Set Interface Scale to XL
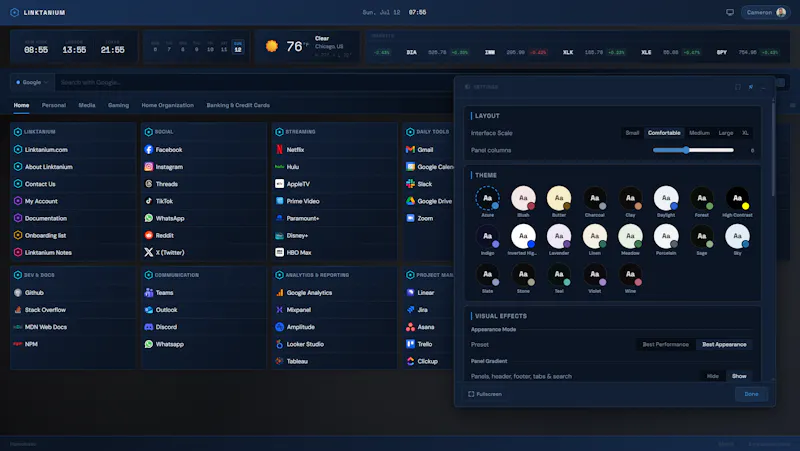The image size is (800, 451). click(x=745, y=133)
